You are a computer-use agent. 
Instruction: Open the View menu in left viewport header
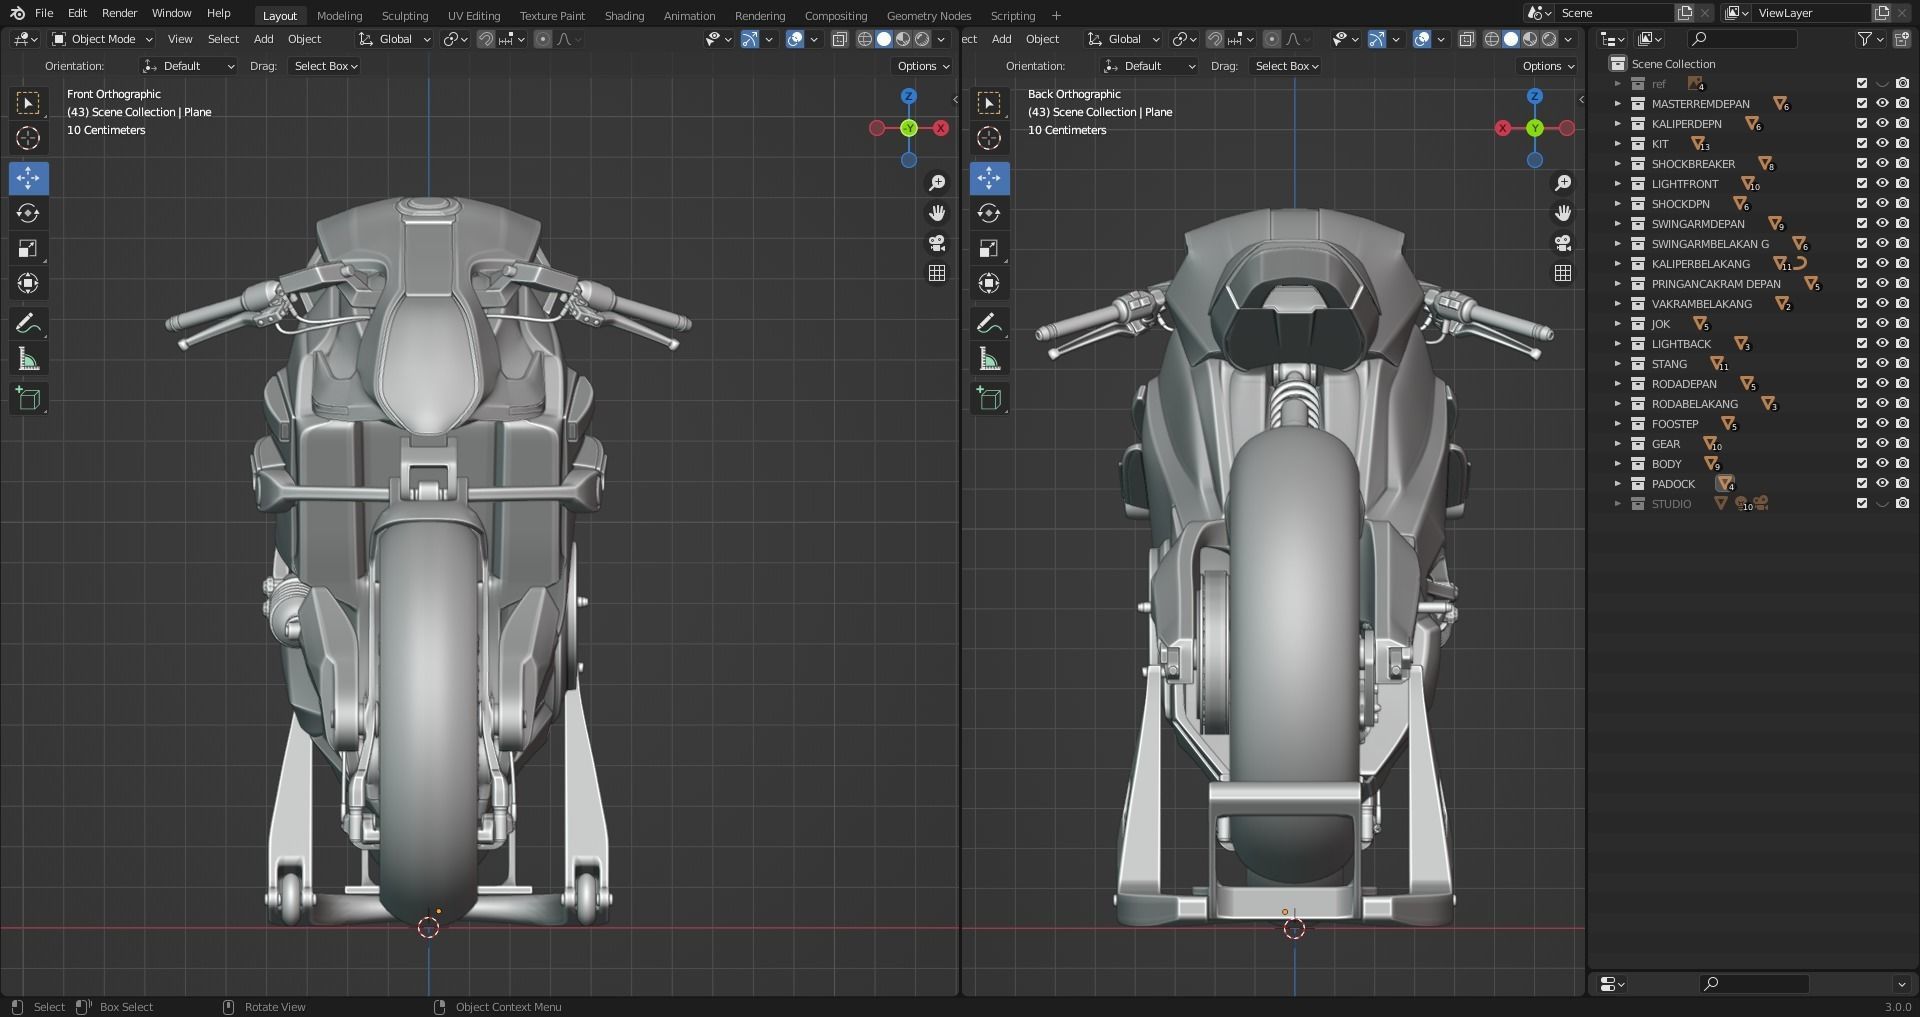click(x=180, y=39)
